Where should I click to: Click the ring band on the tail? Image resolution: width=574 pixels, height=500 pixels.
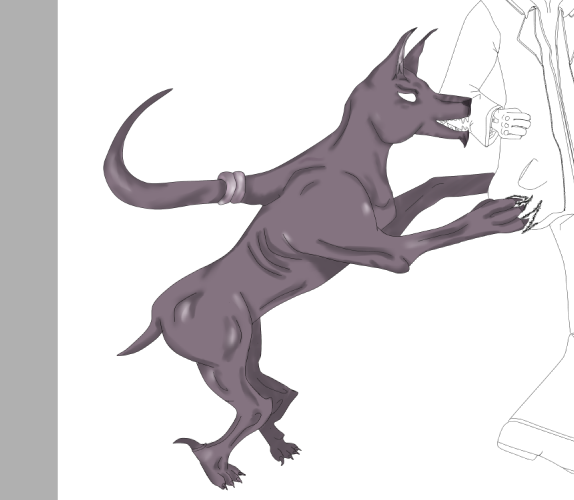(x=232, y=187)
